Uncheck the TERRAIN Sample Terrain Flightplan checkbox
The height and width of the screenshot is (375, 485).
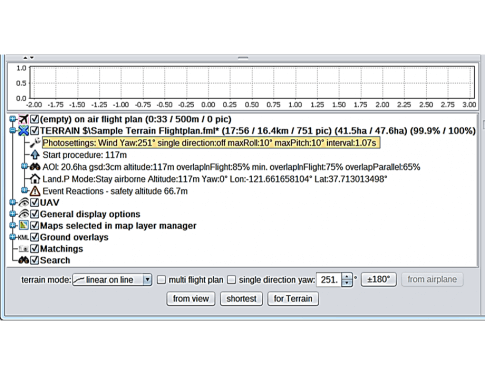click(34, 131)
